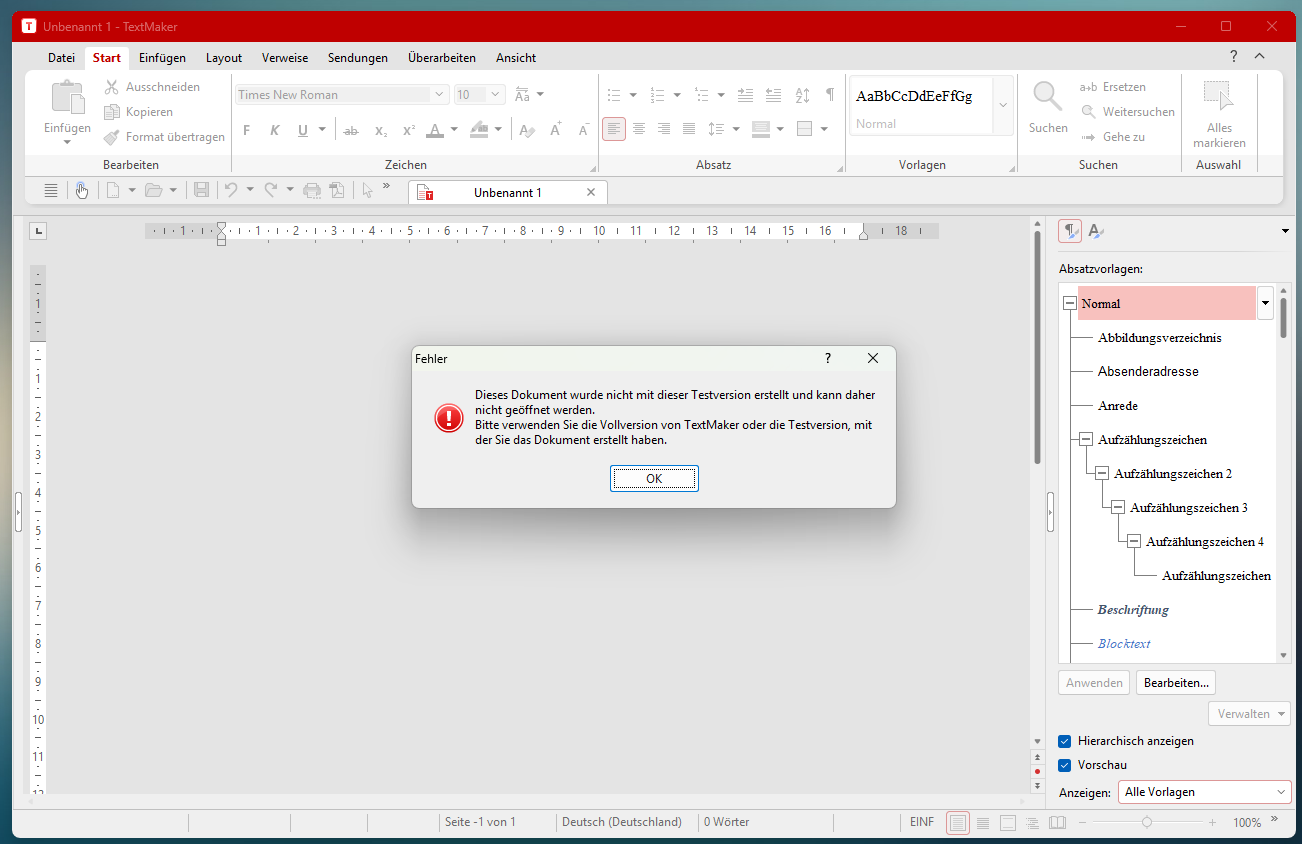Open the Layout ribbon tab
The image size is (1302, 844).
click(224, 58)
